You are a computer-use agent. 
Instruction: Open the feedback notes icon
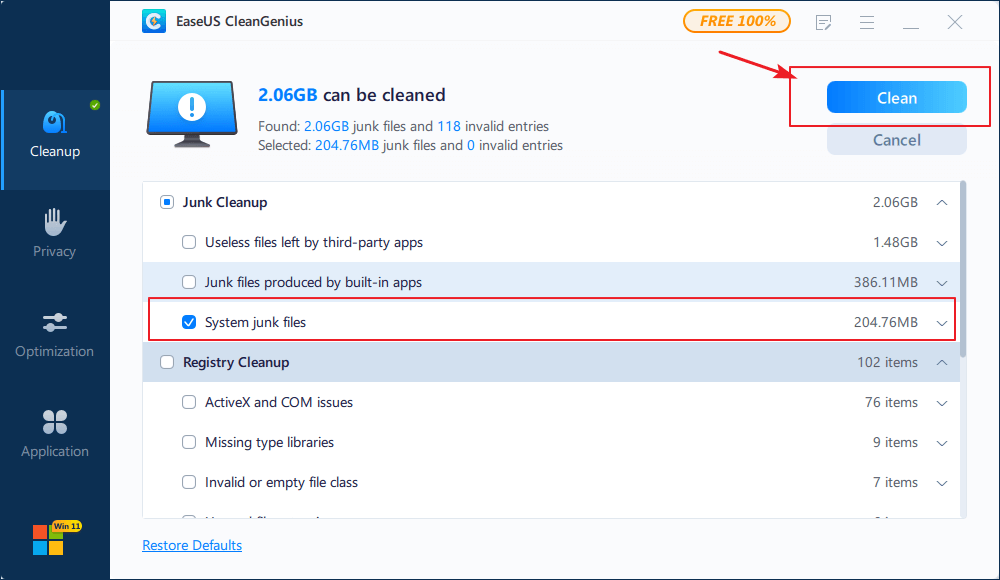(823, 21)
